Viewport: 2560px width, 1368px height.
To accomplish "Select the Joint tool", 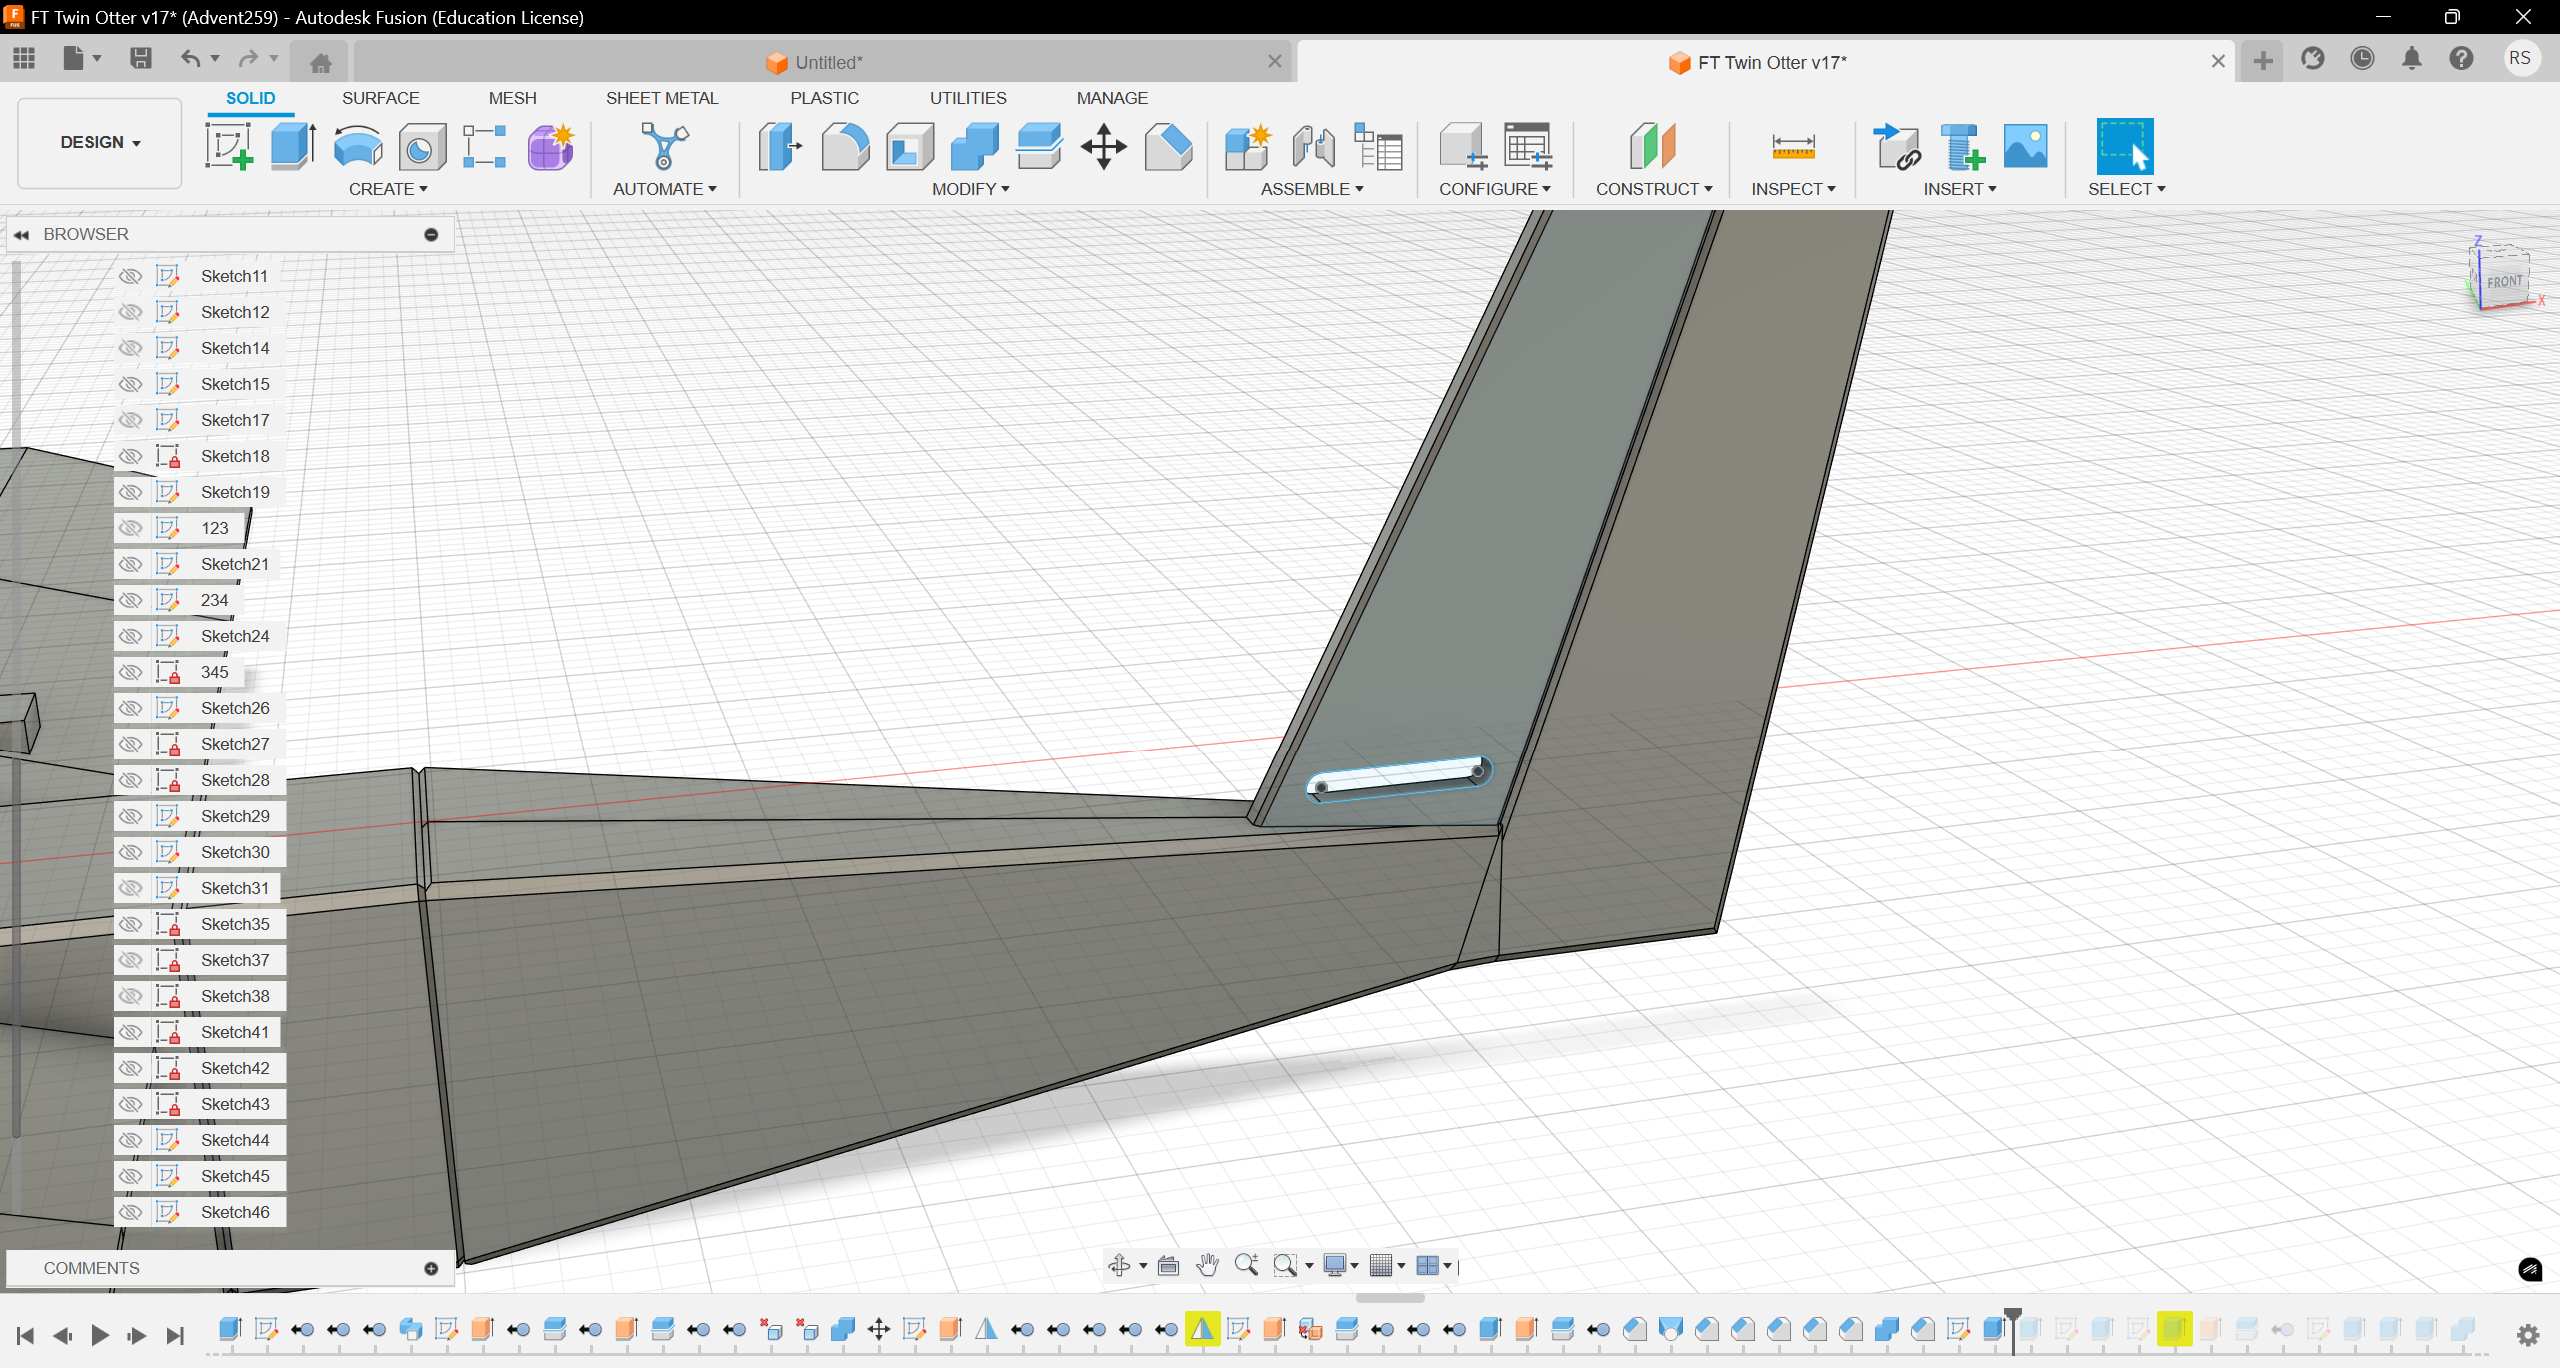I will (1313, 146).
